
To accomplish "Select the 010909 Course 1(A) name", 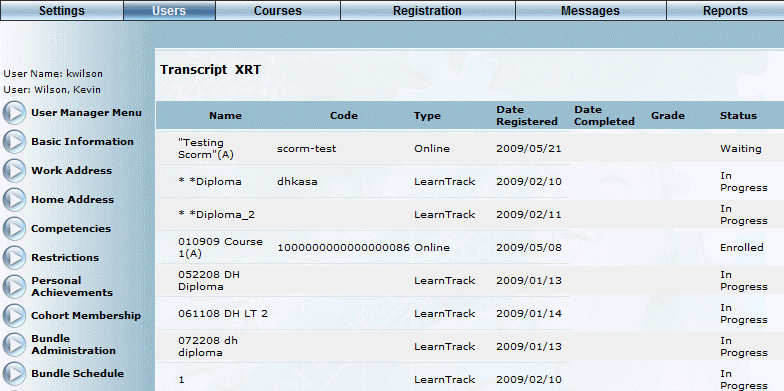I will 220,248.
